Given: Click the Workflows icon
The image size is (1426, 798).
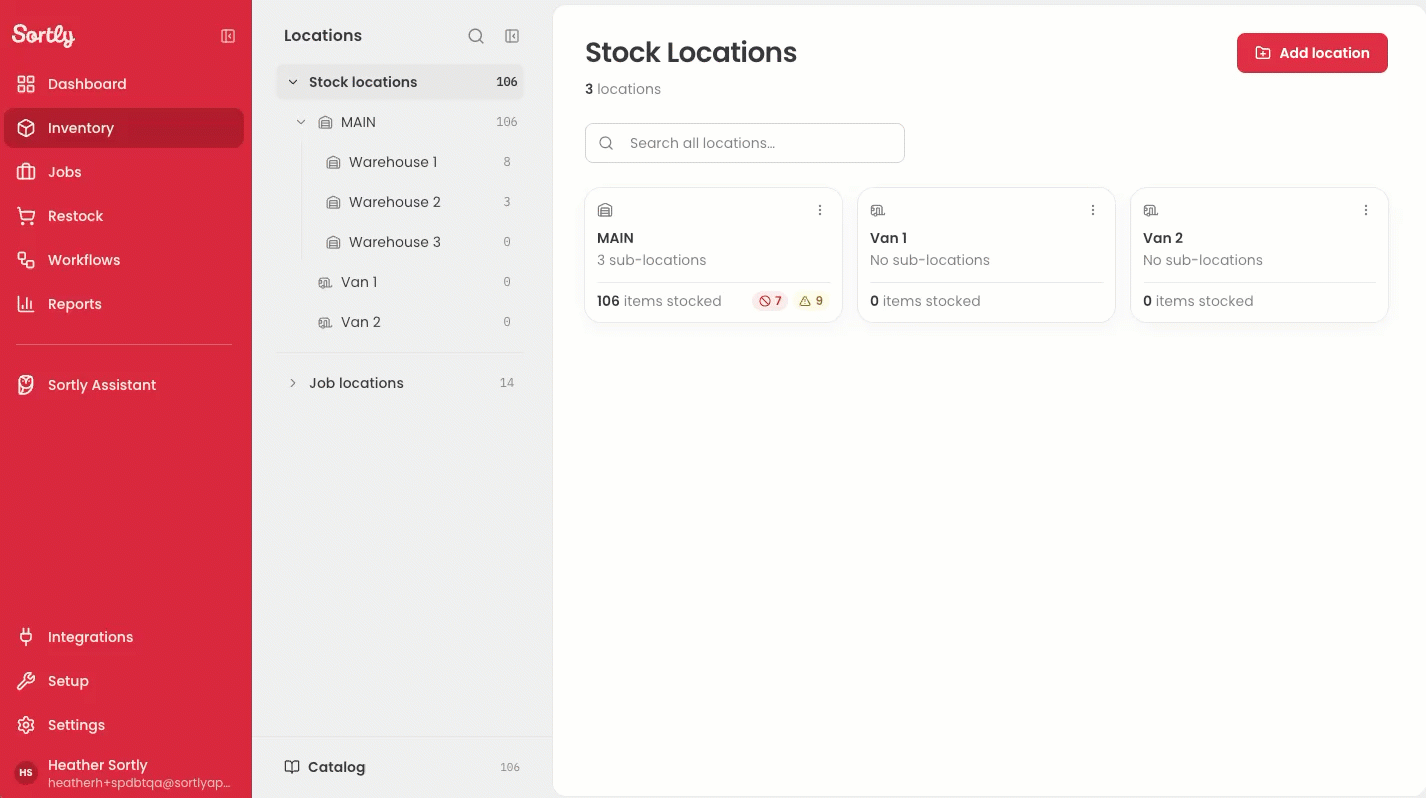Looking at the screenshot, I should tap(26, 260).
